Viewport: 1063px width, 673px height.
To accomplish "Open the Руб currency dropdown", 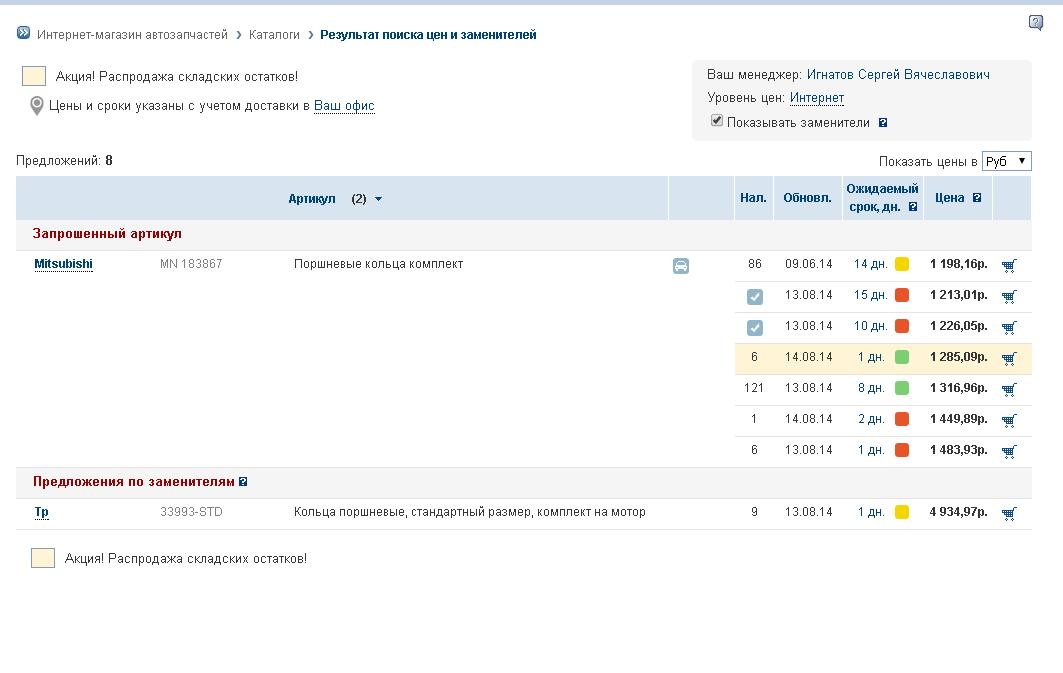I will tap(1006, 161).
